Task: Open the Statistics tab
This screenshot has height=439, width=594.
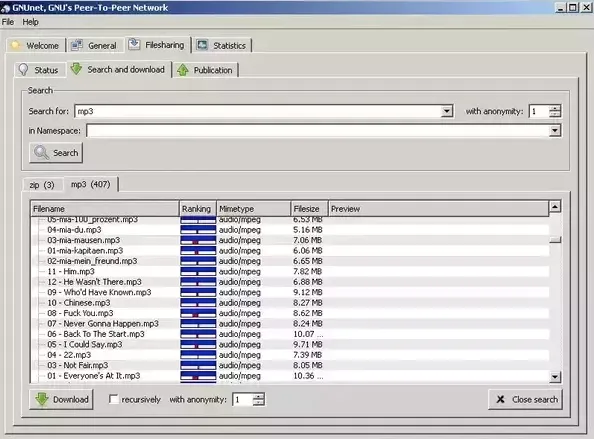Action: pyautogui.click(x=222, y=45)
